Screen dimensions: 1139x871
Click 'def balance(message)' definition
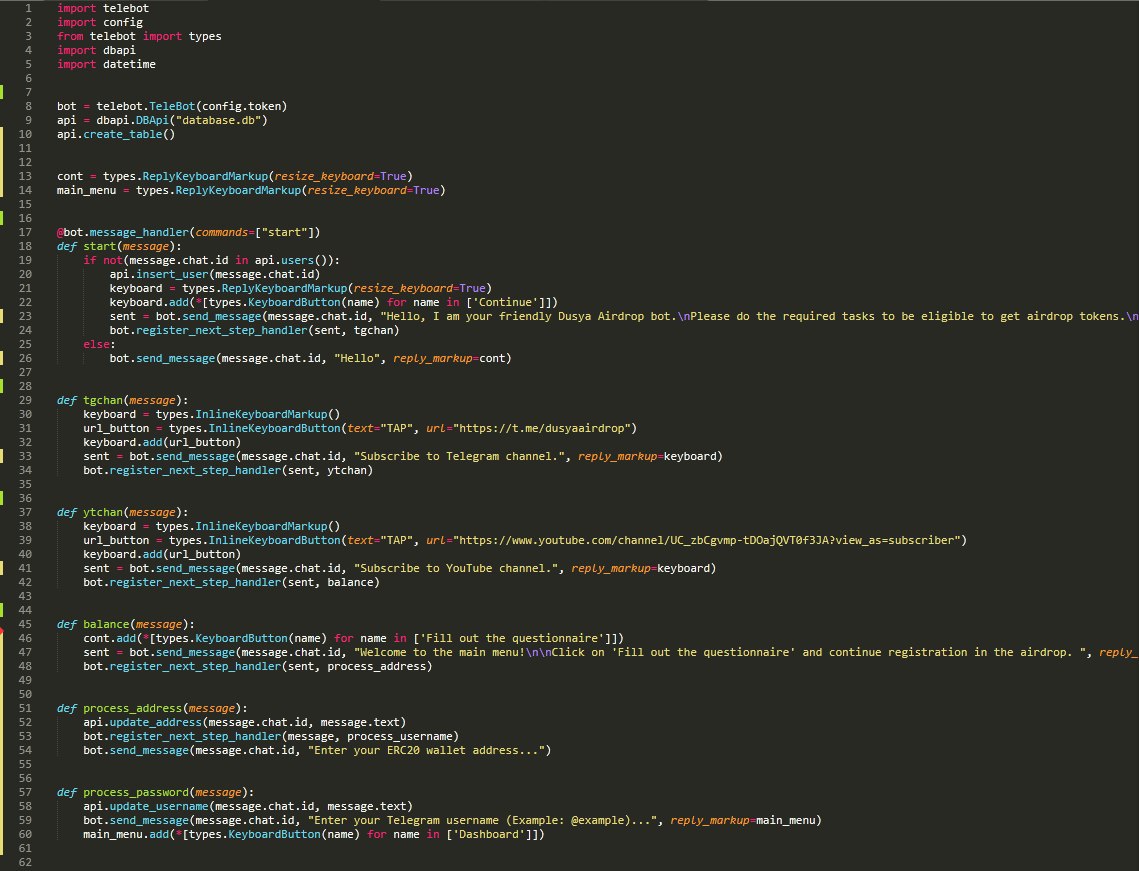126,624
